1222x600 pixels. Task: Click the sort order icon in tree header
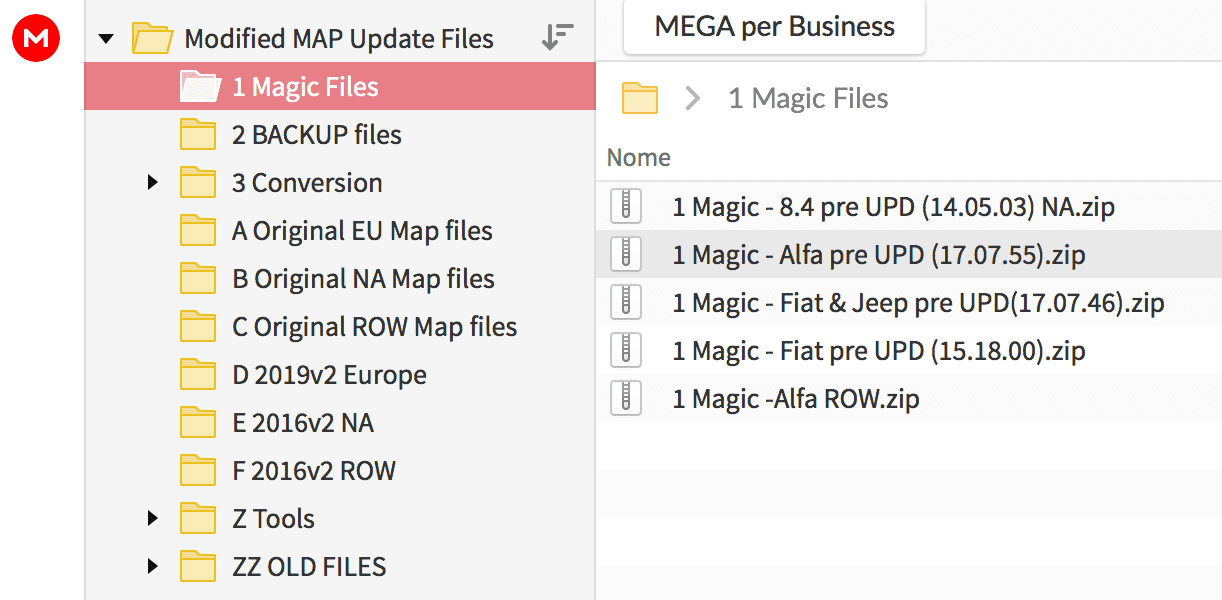(557, 37)
